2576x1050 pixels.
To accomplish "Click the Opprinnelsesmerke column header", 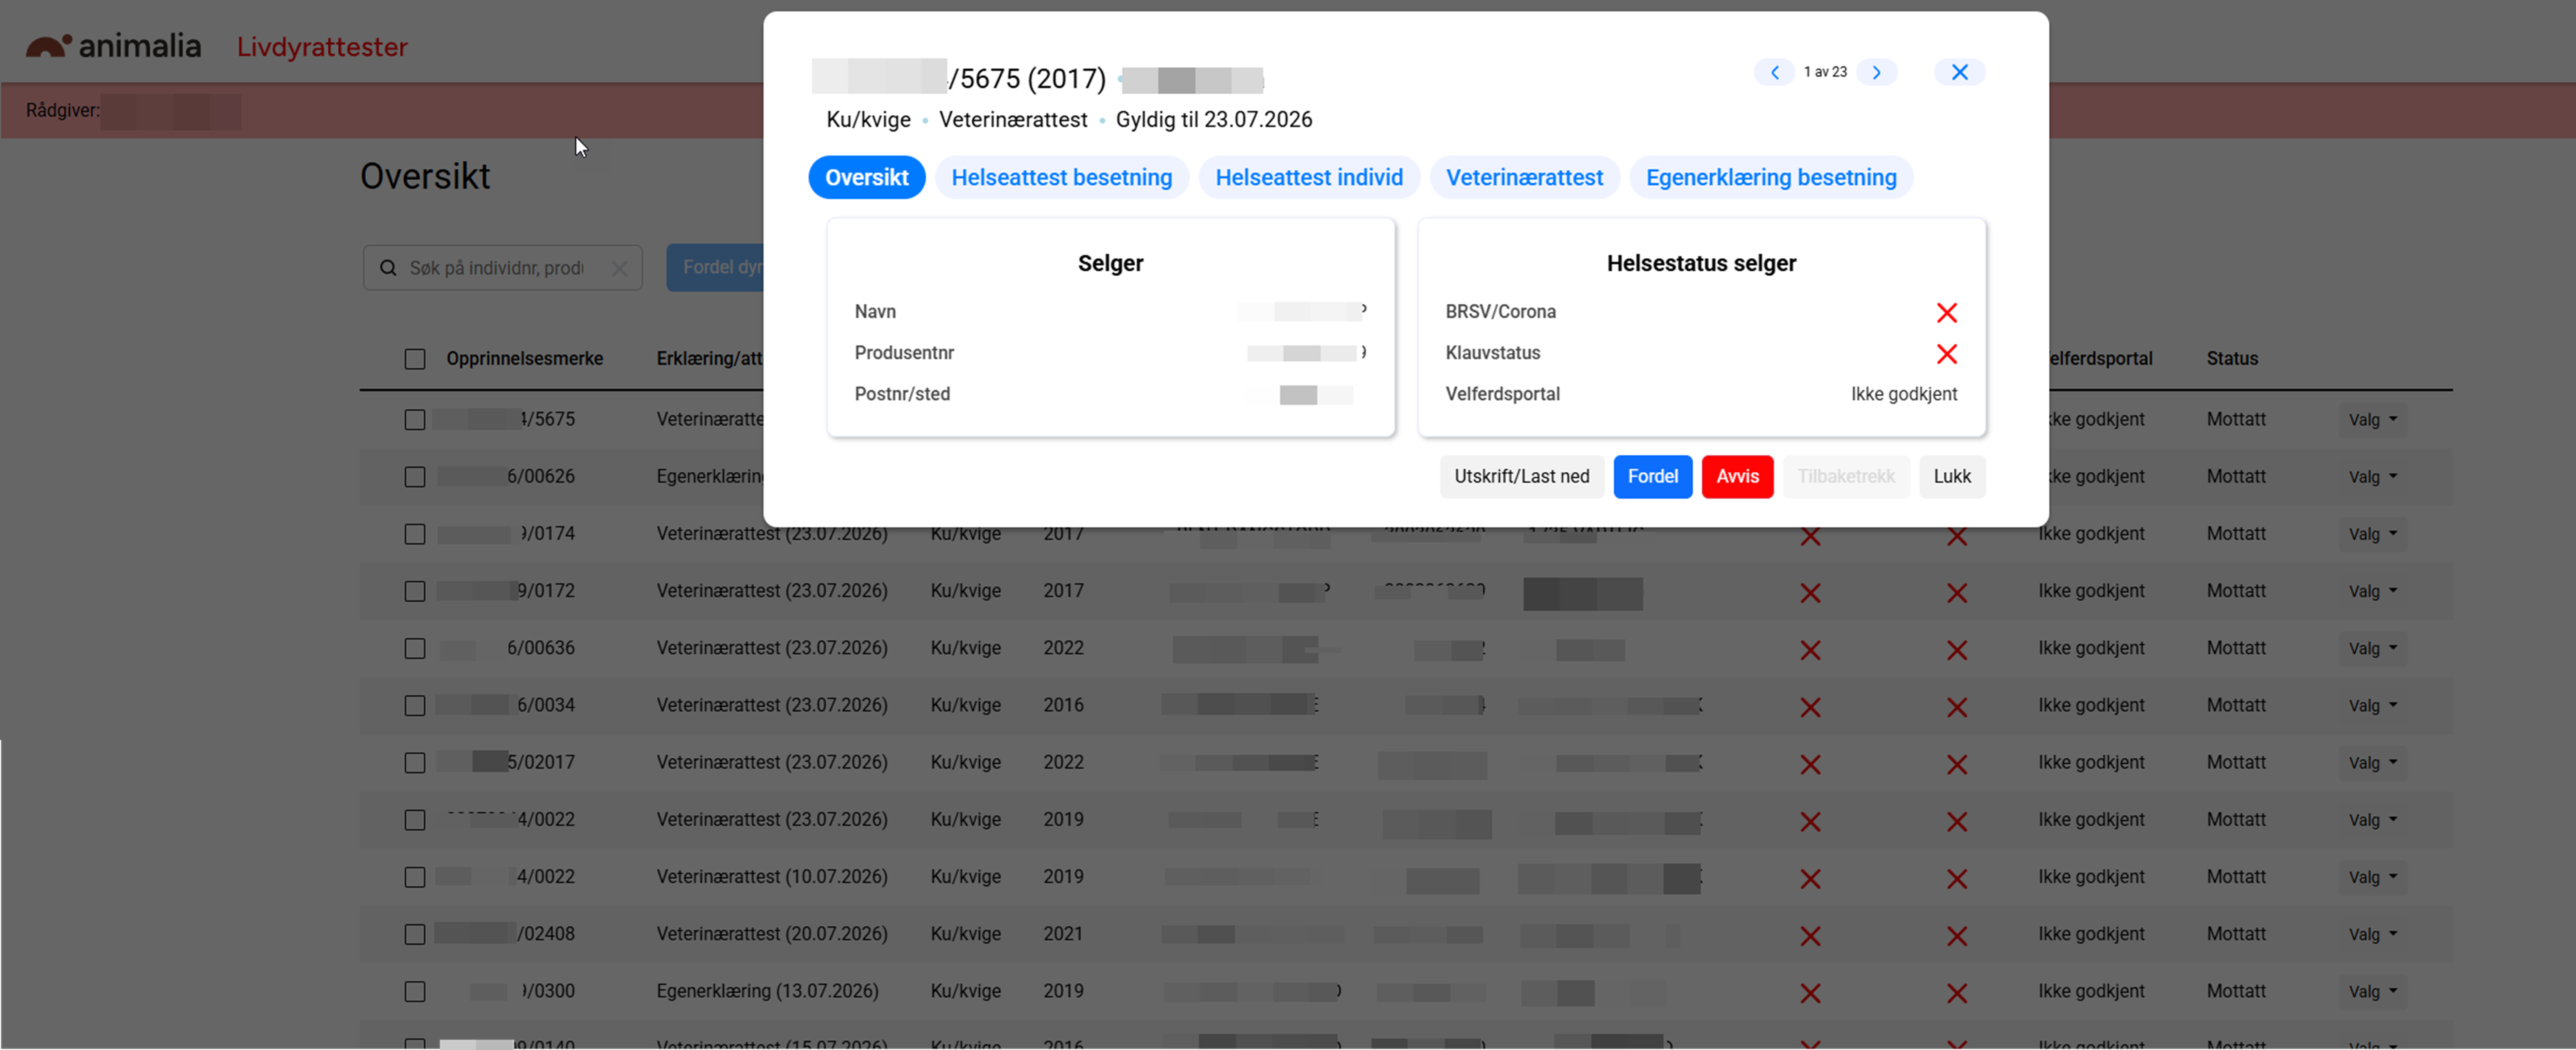I will [524, 359].
